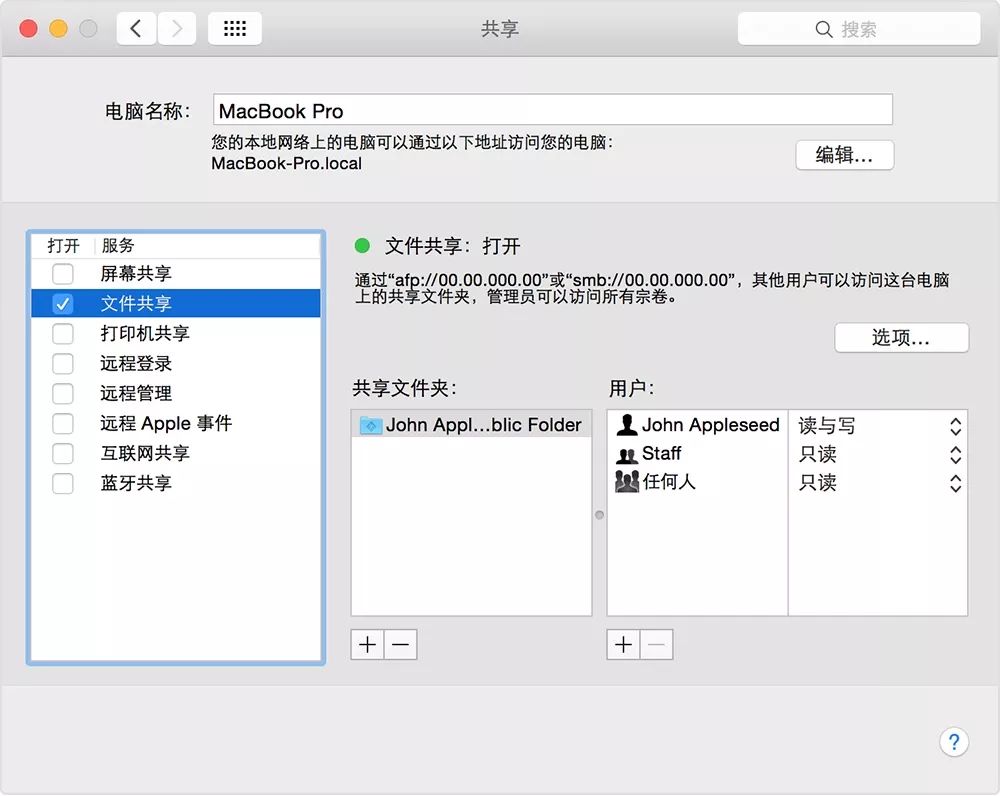This screenshot has height=796, width=1000.
Task: Add a user with plus button
Action: pyautogui.click(x=623, y=645)
